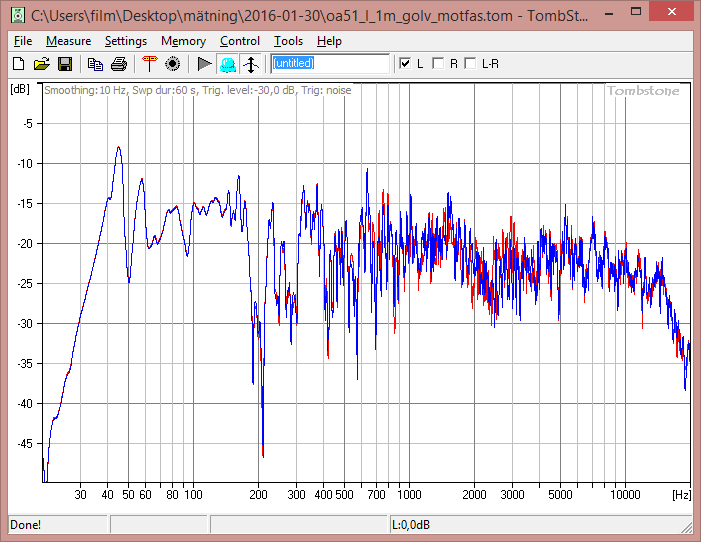Click the round speaker record icon
Viewport: 701px width, 542px height.
tap(173, 64)
